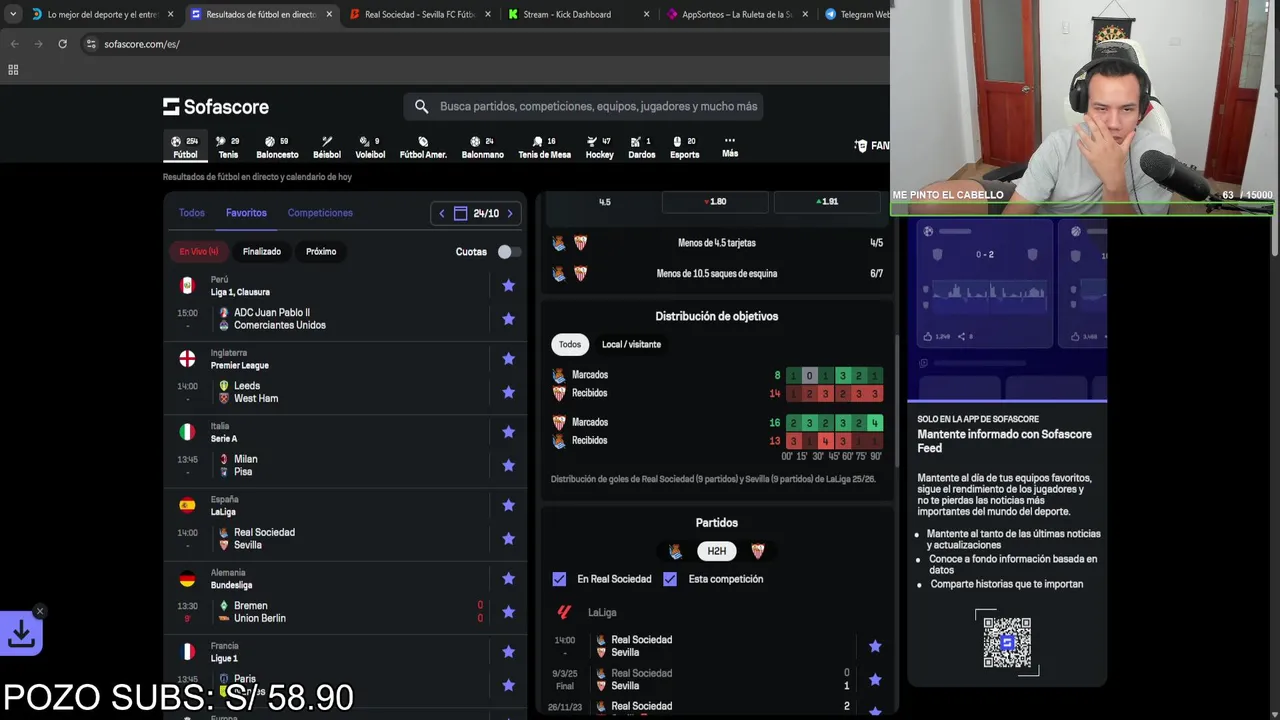Unfavorite the Leeds vs West Ham star
The height and width of the screenshot is (720, 1280).
pyautogui.click(x=508, y=392)
